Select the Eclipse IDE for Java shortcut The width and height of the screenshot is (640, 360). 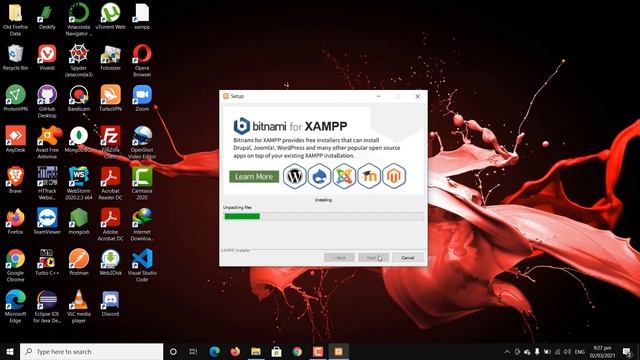pos(47,306)
